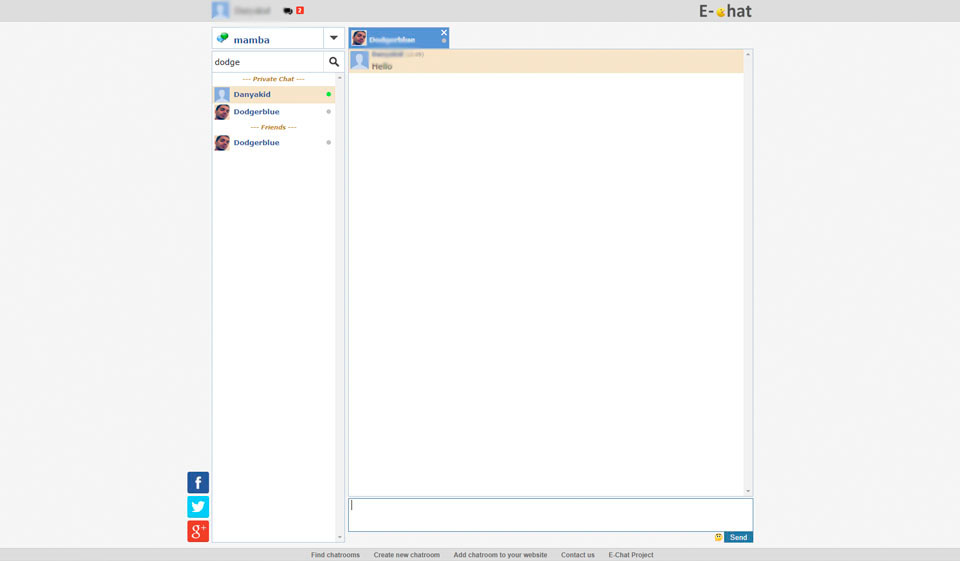Click the Facebook share icon

[198, 483]
